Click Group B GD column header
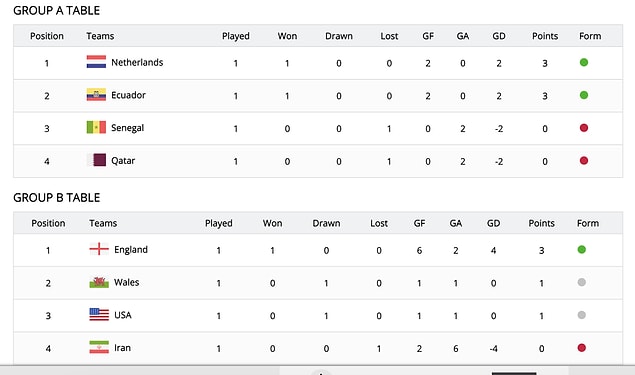 (493, 223)
